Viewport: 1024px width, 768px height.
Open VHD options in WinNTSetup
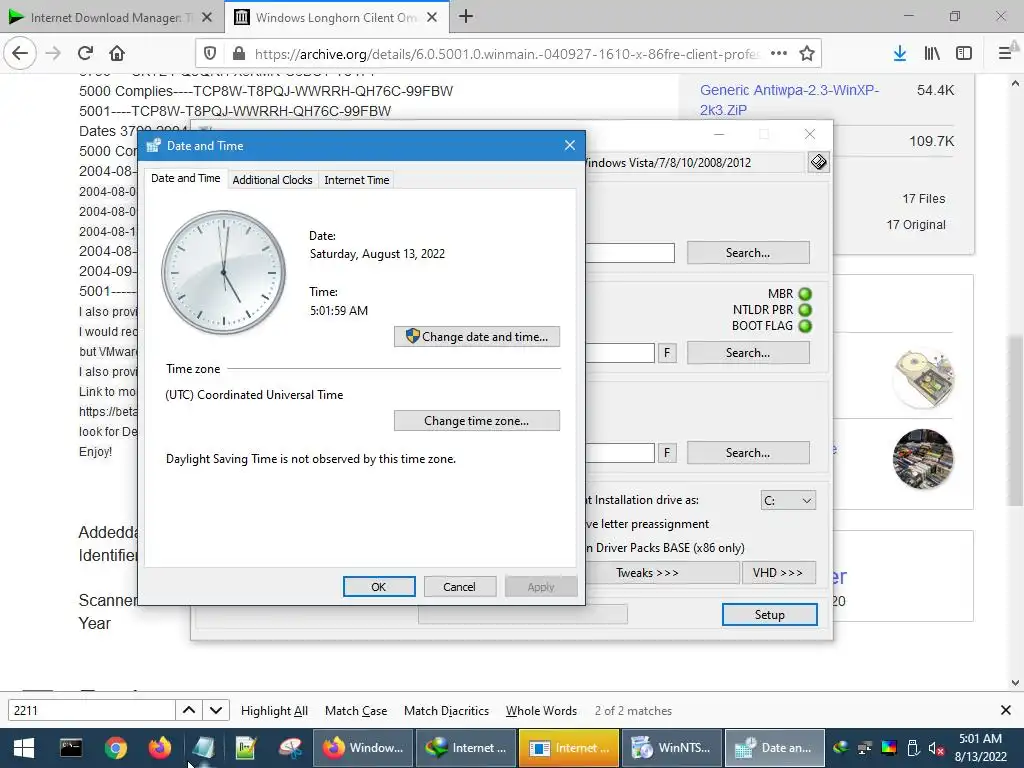click(778, 573)
